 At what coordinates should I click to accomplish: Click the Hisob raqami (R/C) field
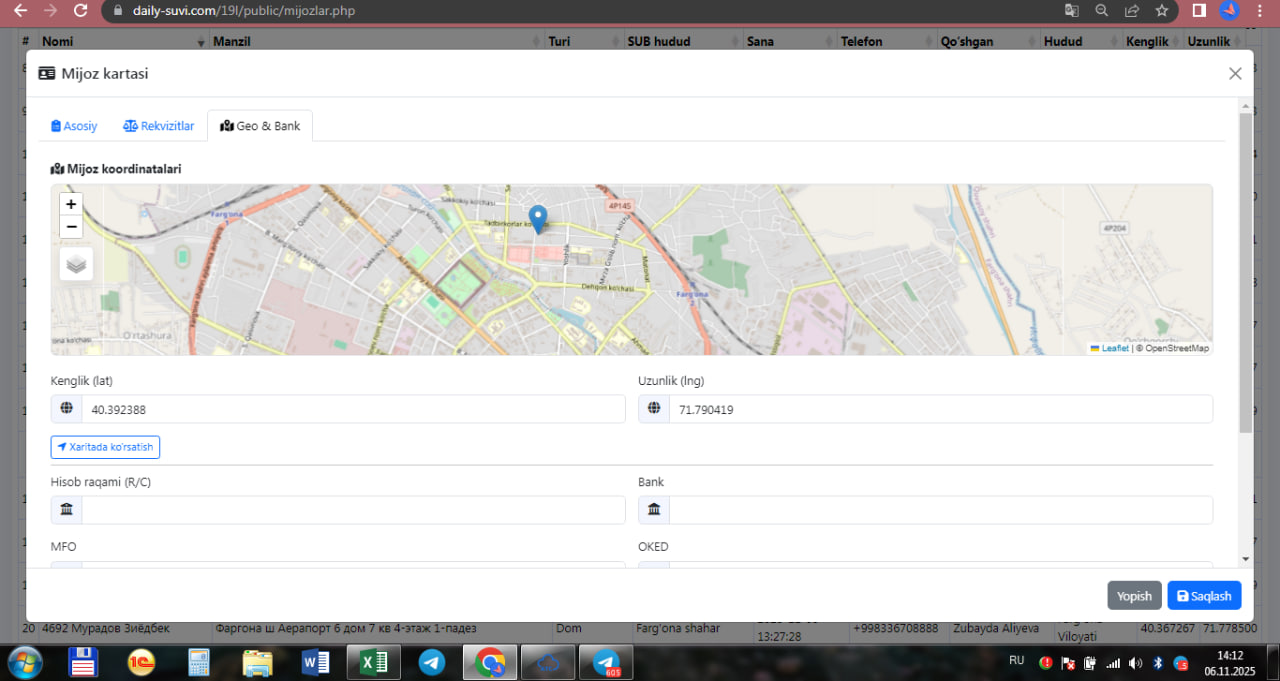(x=352, y=510)
